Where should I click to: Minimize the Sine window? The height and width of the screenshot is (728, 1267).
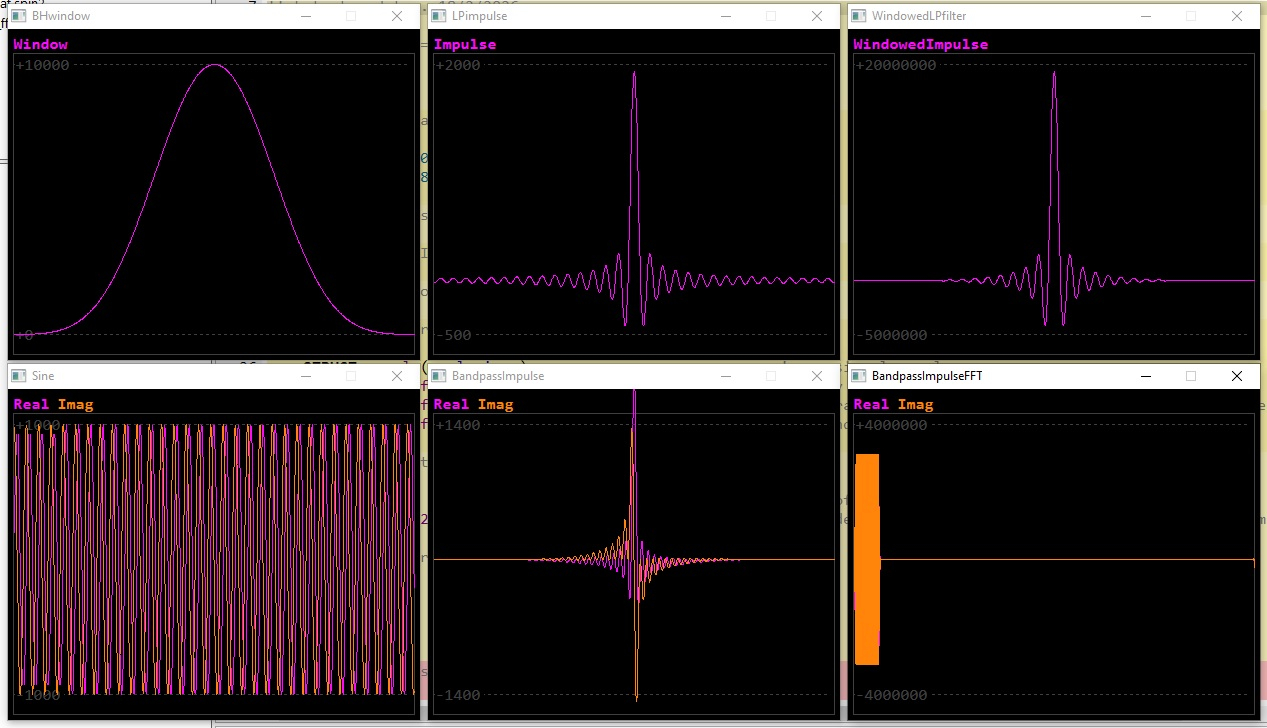pyautogui.click(x=305, y=376)
